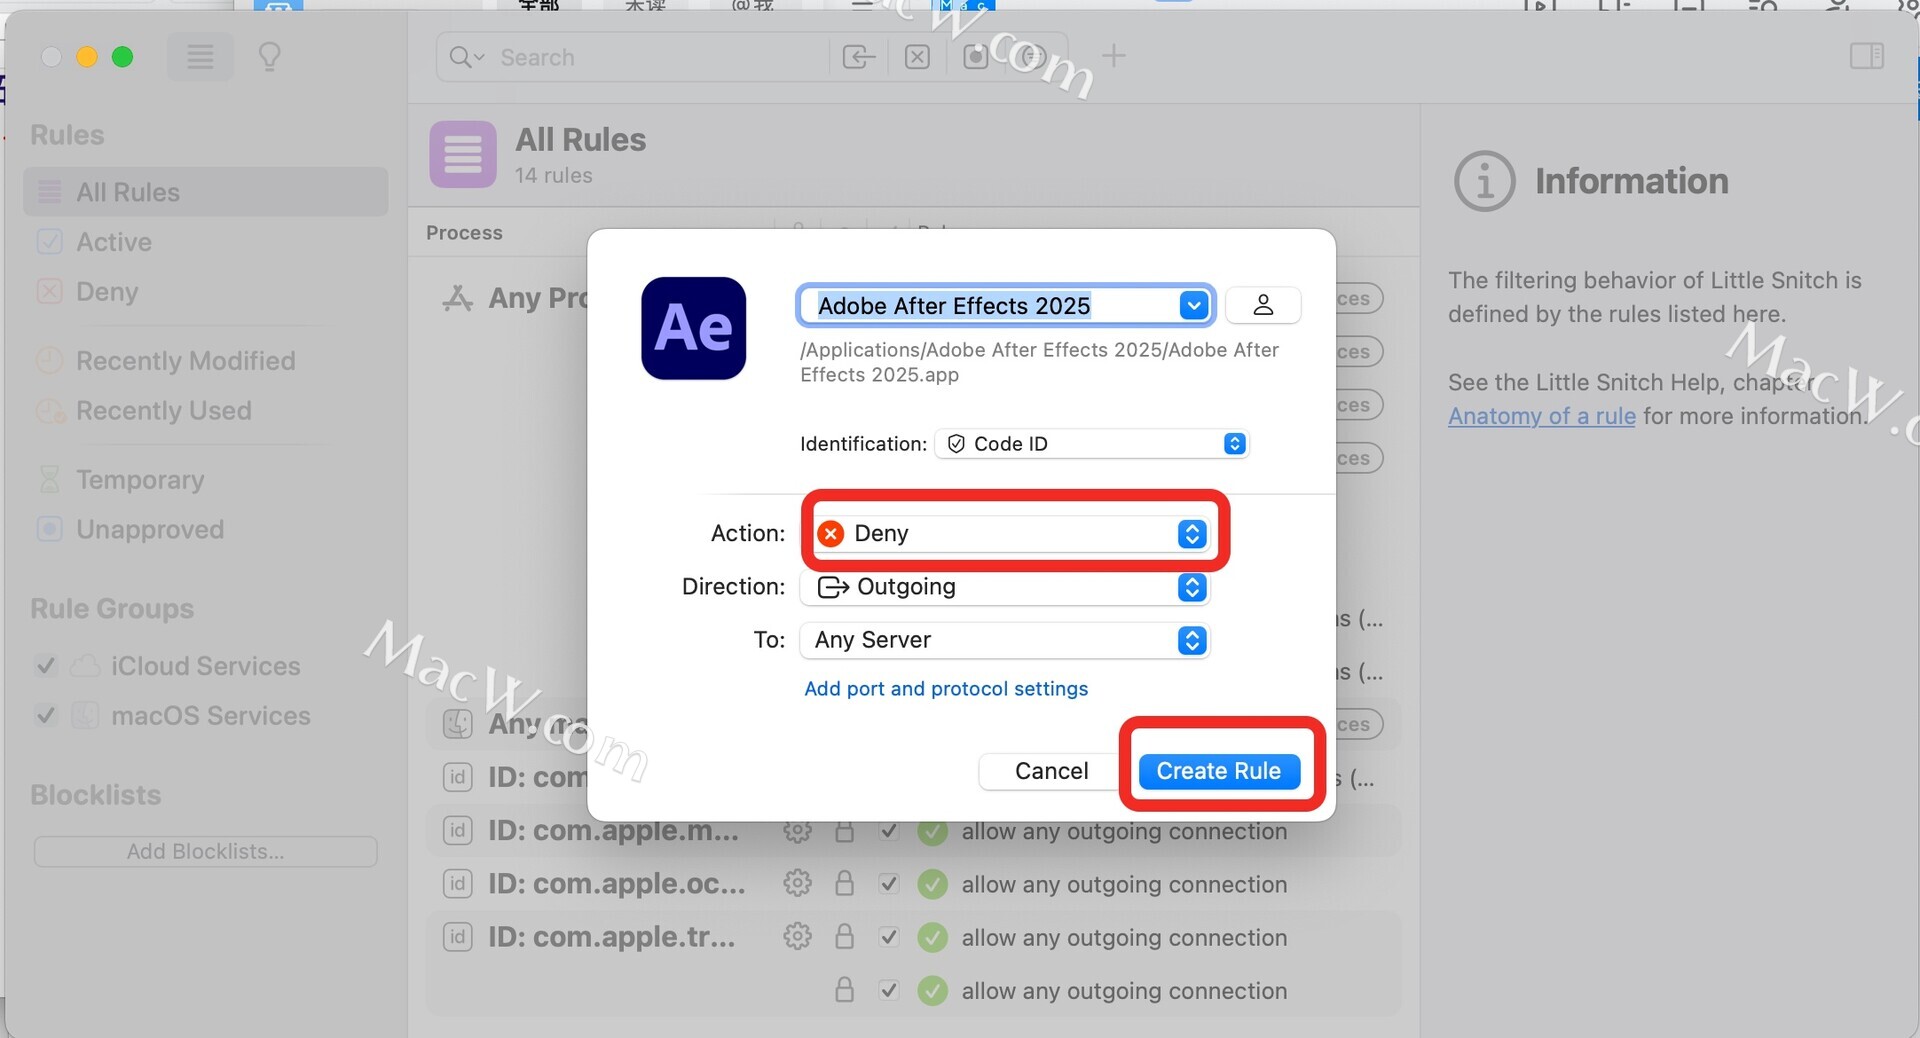This screenshot has width=1920, height=1038.
Task: Click the Create Rule button
Action: pyautogui.click(x=1219, y=771)
